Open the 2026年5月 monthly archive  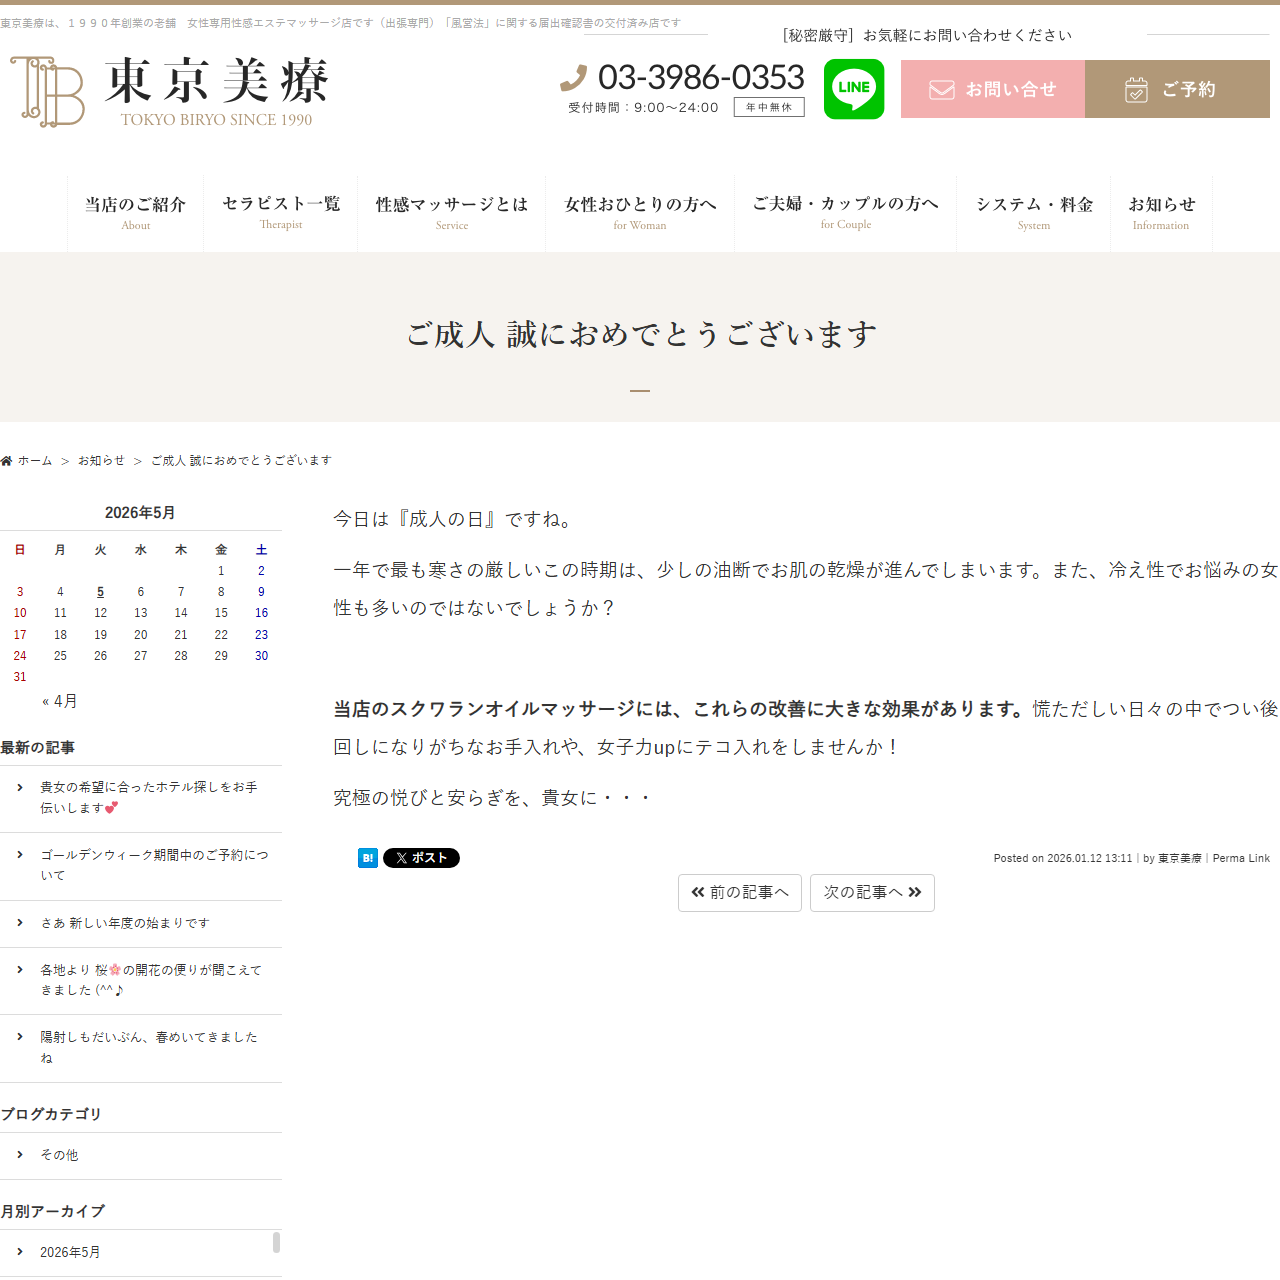pos(70,1252)
